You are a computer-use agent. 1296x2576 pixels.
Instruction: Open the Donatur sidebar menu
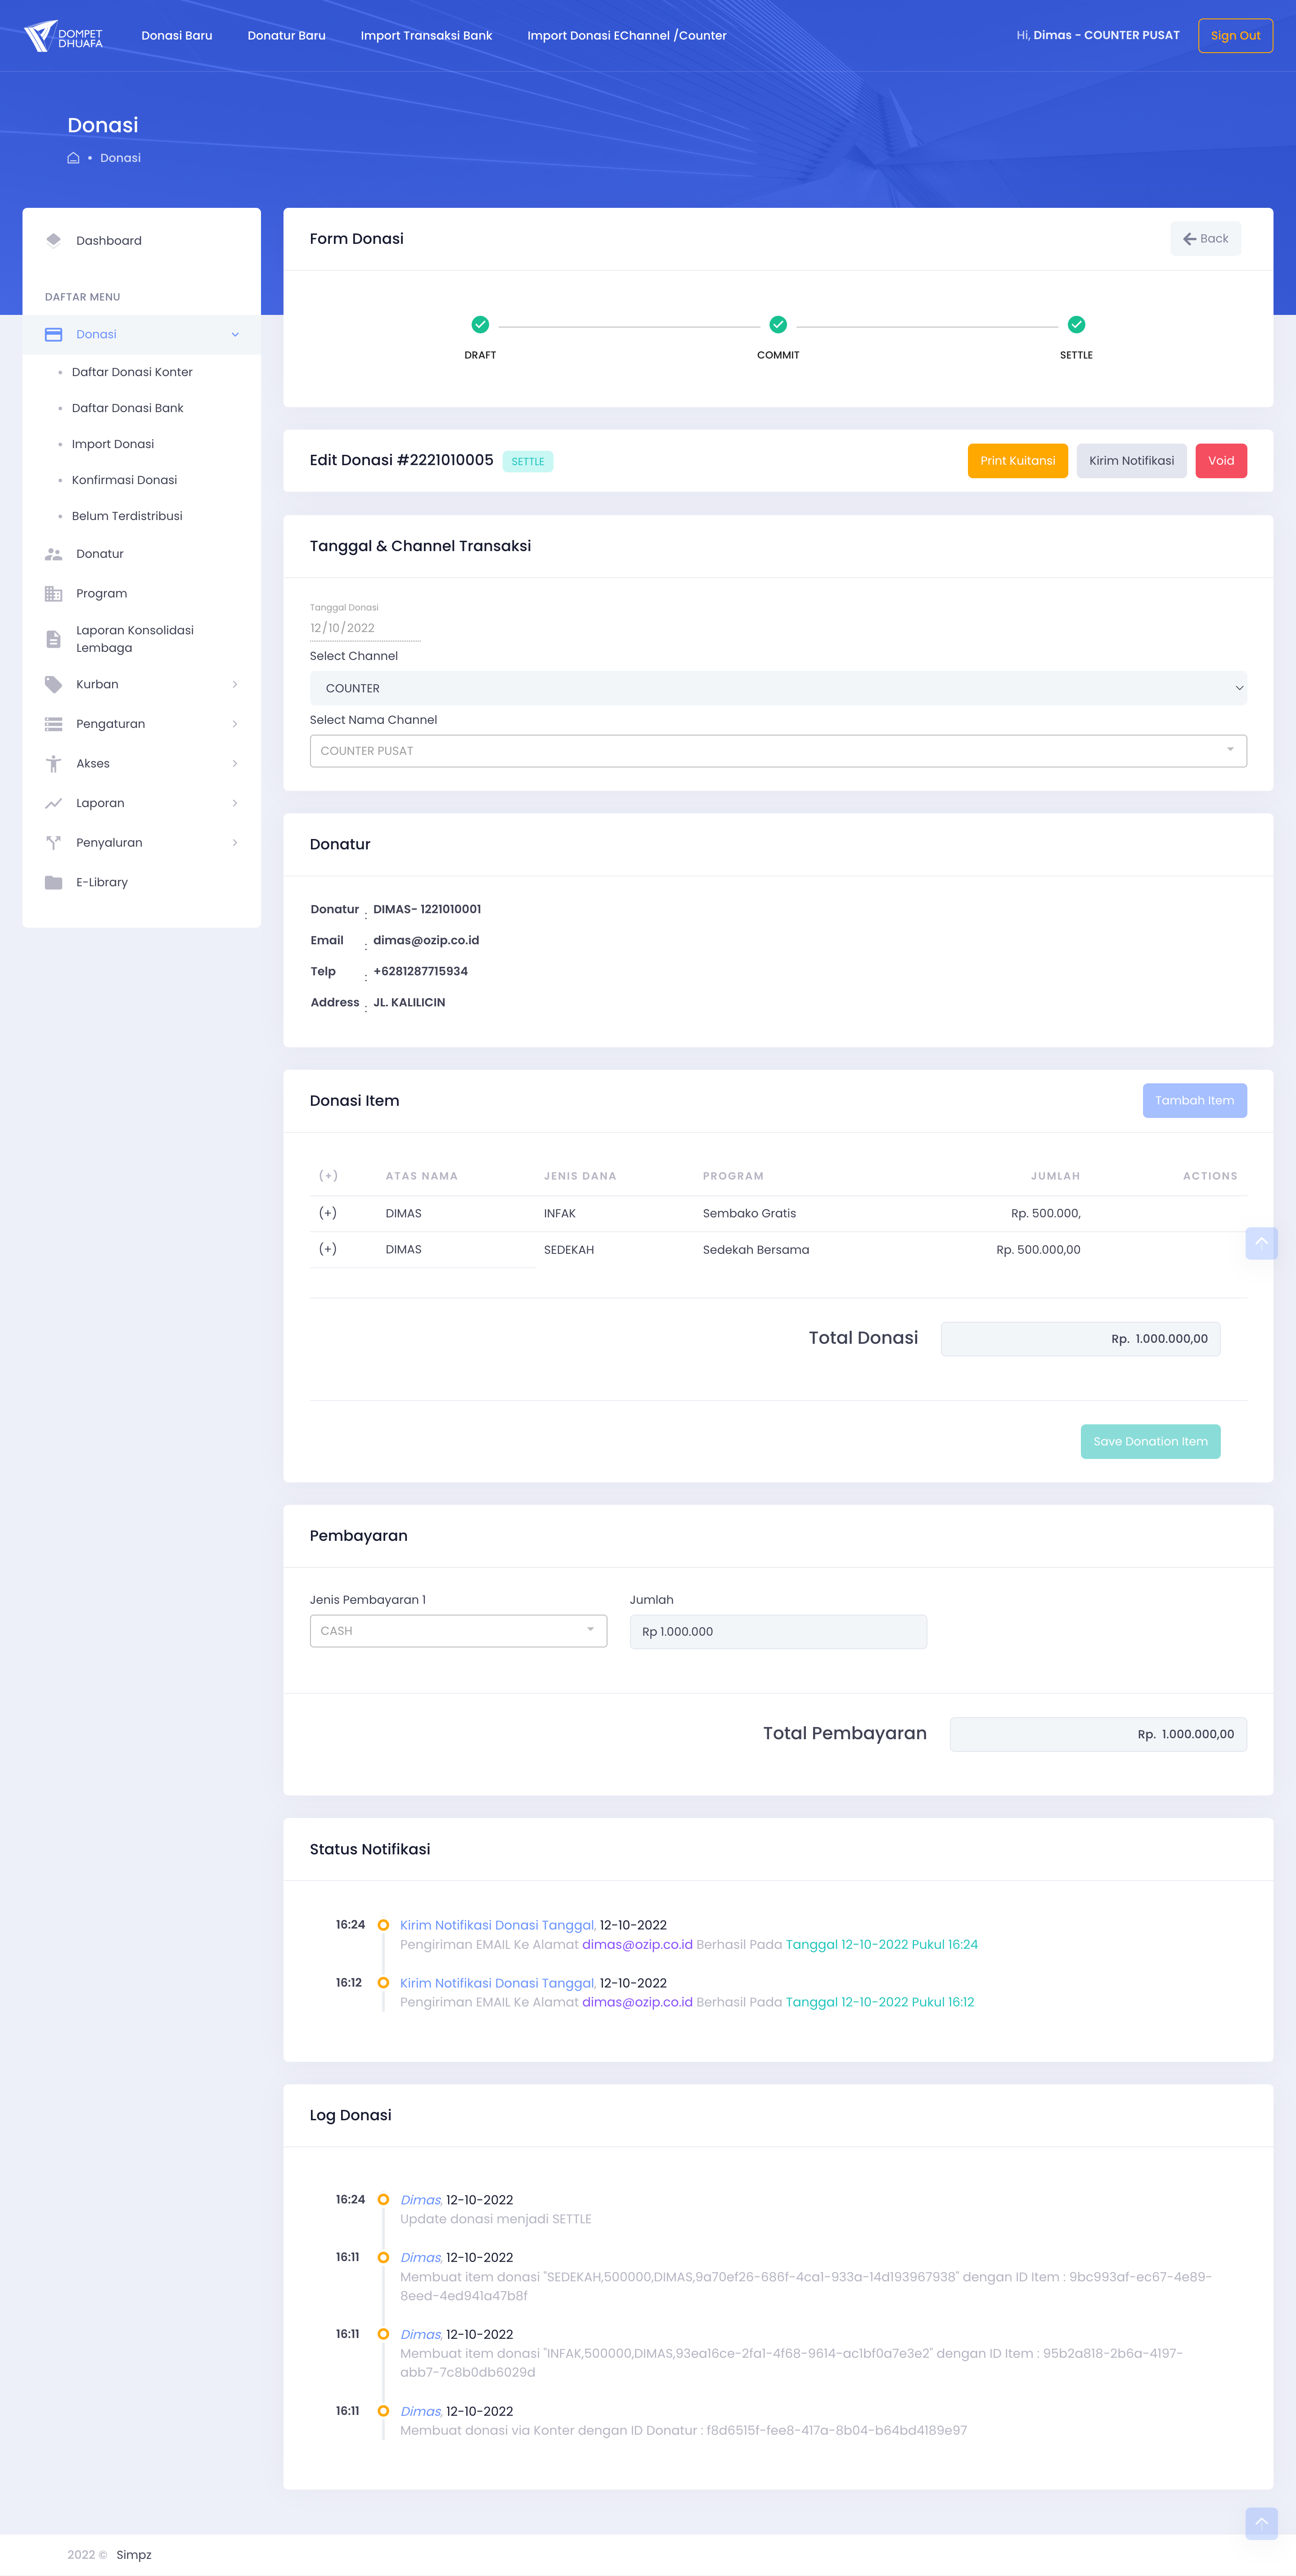click(99, 554)
